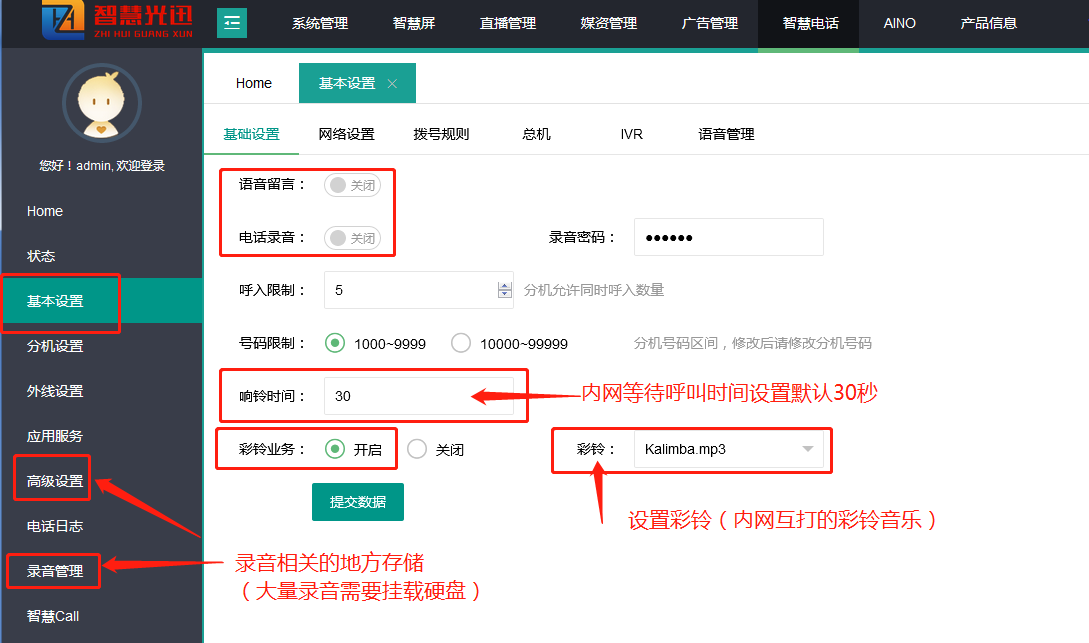This screenshot has height=643, width=1089.
Task: Select the 1000~9999 number range radio
Action: click(335, 343)
